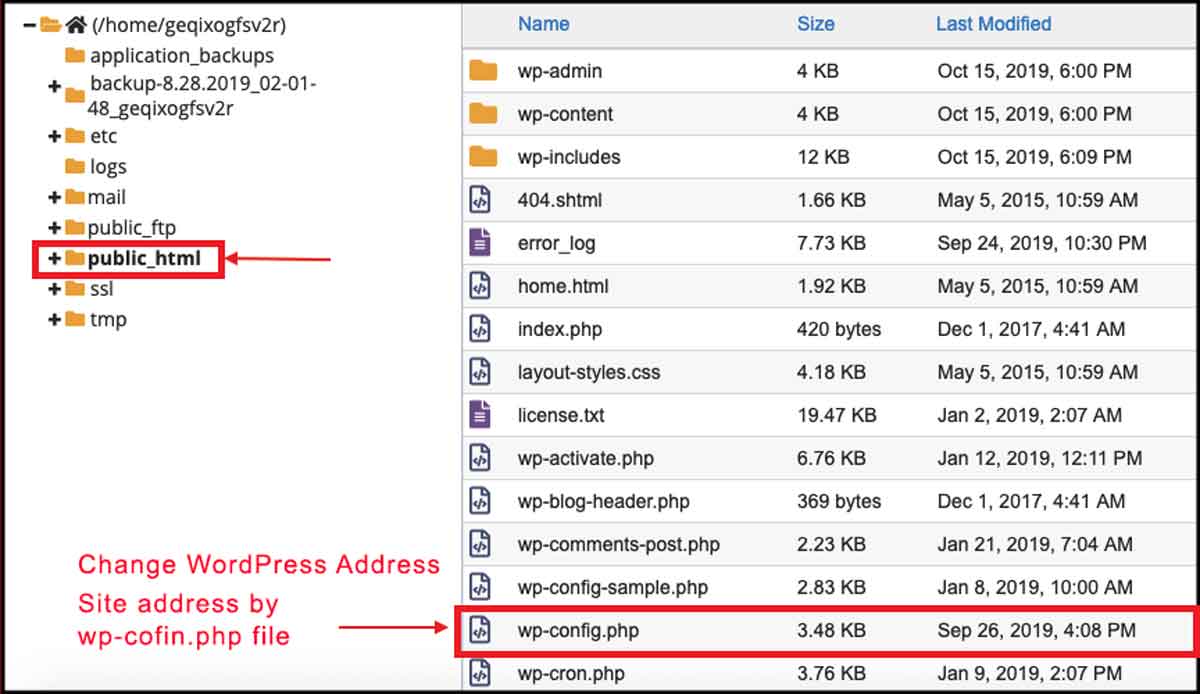This screenshot has width=1200, height=694.
Task: Select the wp-comments-post.php file name
Action: coord(619,544)
